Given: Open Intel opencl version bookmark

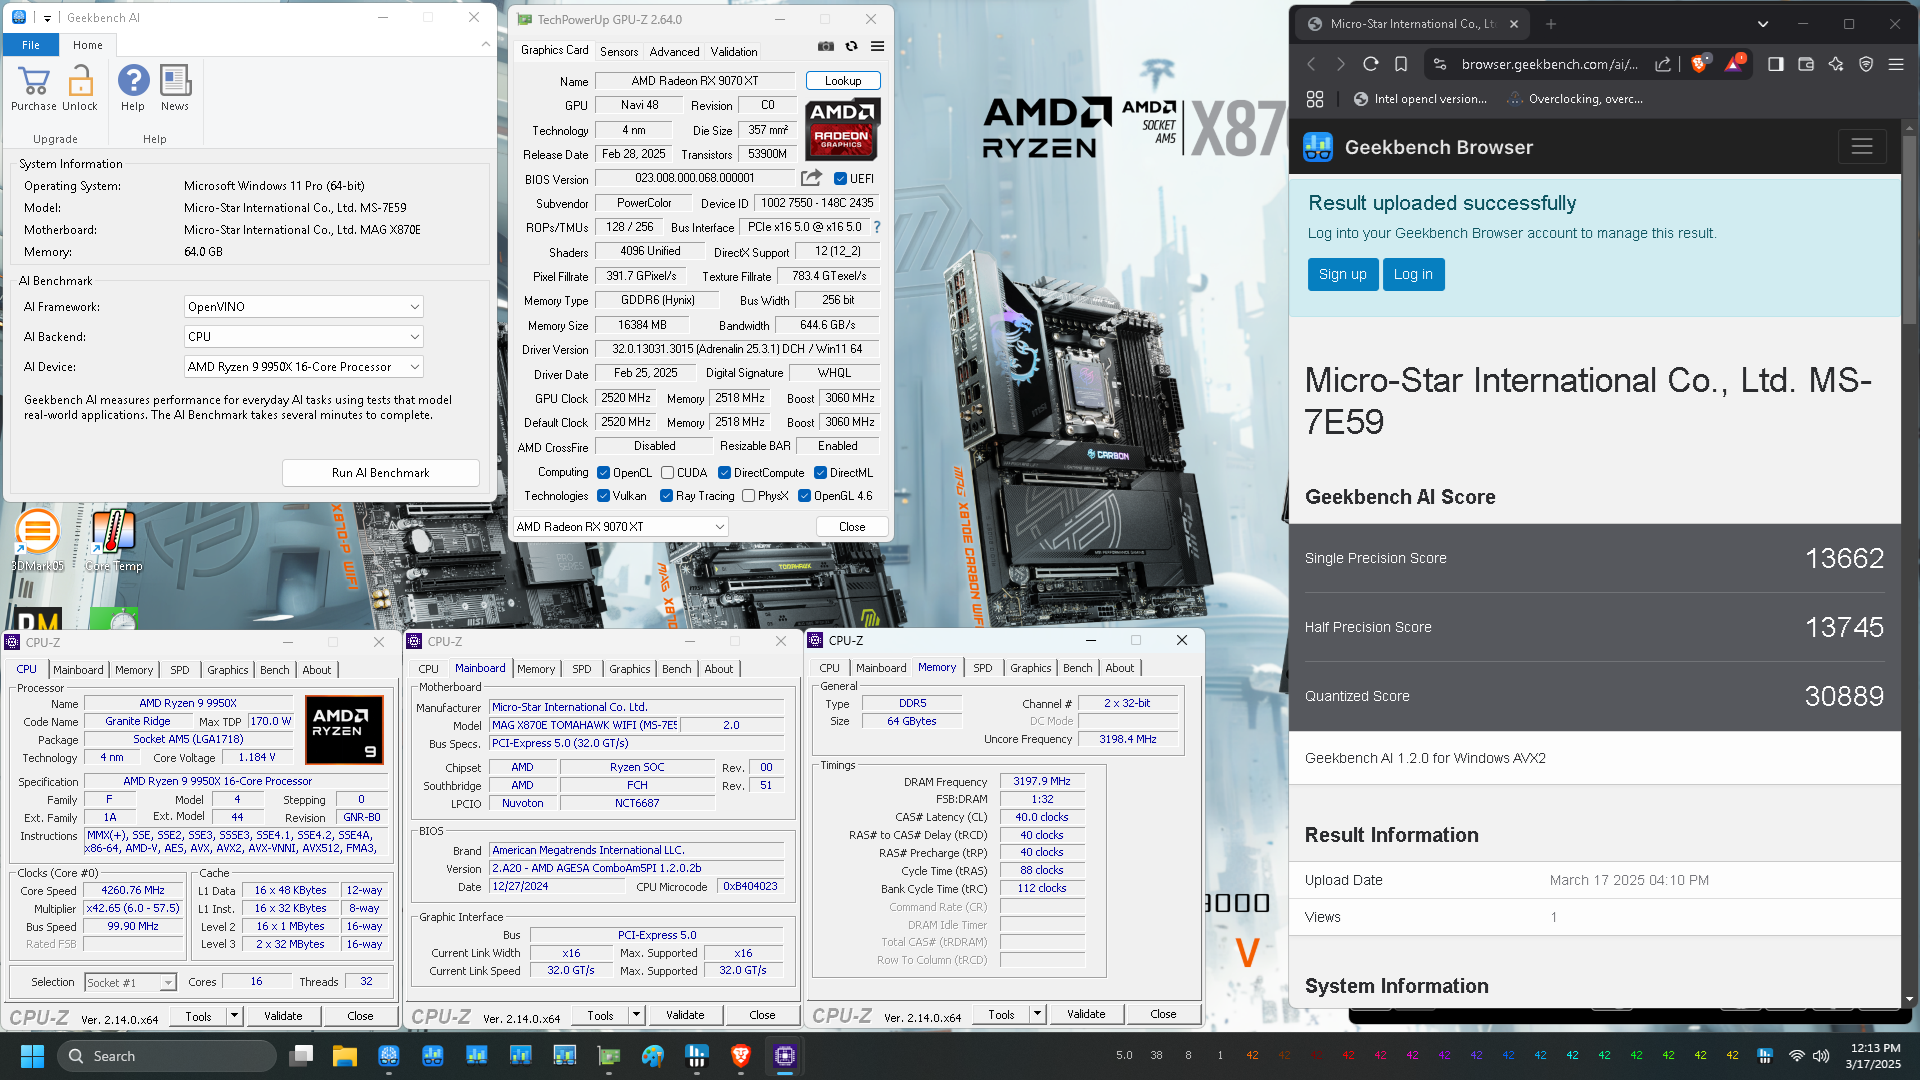Looking at the screenshot, I should 1420,99.
